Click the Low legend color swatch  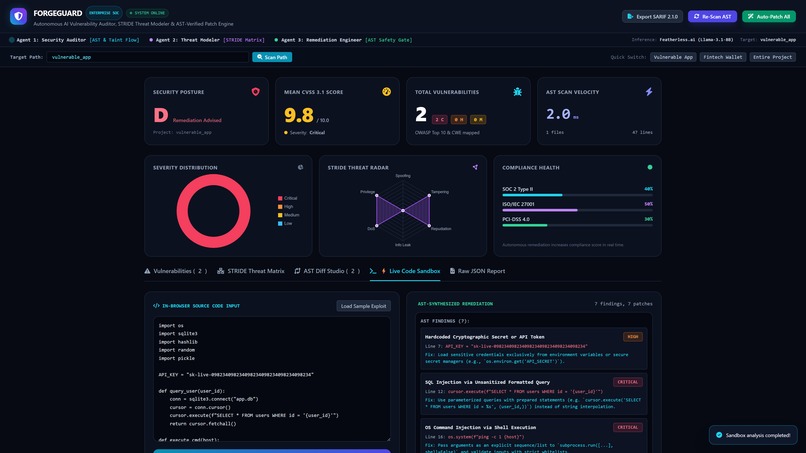point(280,224)
